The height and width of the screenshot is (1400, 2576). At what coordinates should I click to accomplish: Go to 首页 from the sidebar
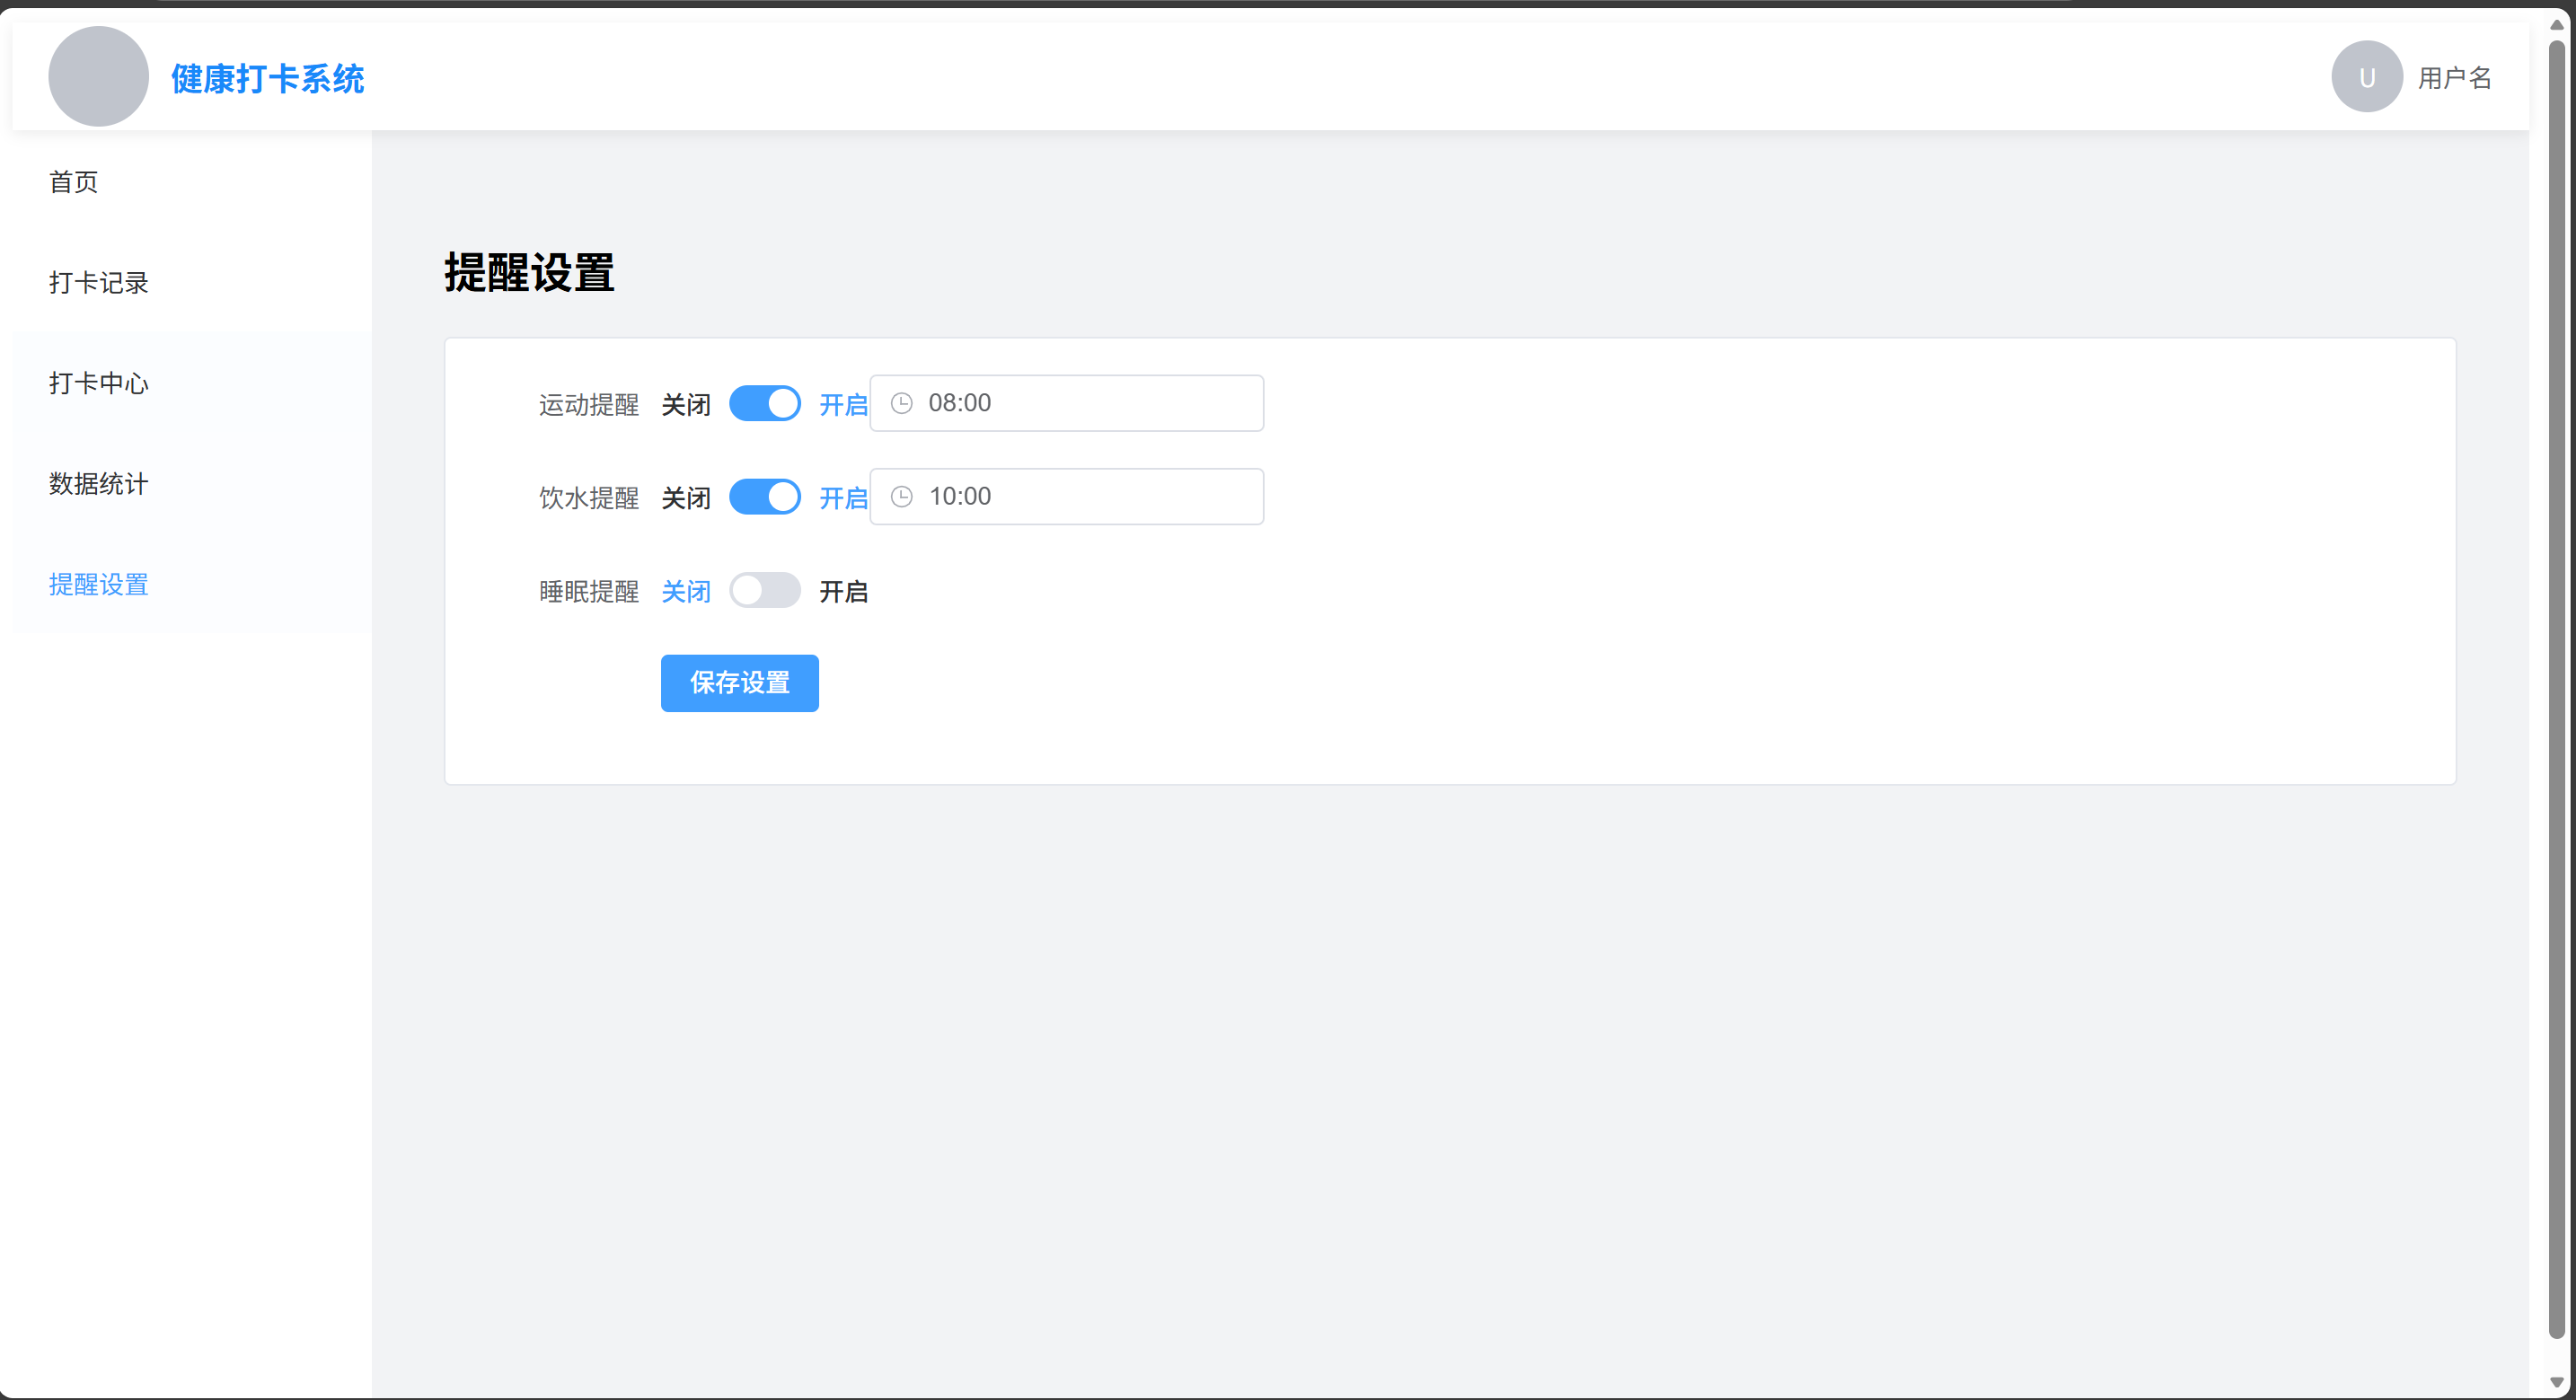[x=73, y=182]
